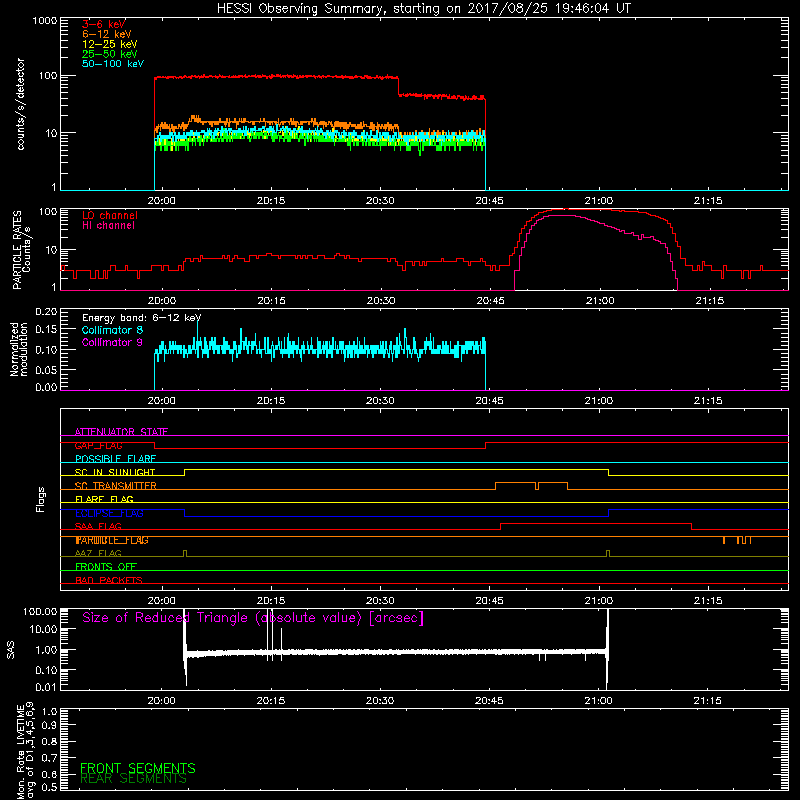Click the counts/s/detector axis label
The width and height of the screenshot is (800, 800).
click(x=20, y=104)
